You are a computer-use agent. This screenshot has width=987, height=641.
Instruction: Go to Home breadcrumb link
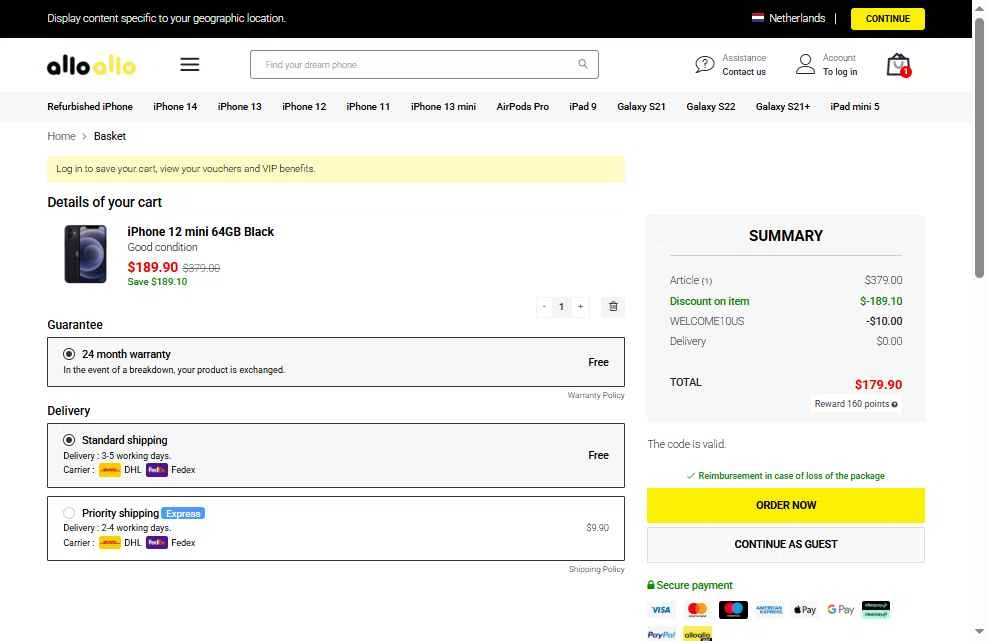[x=61, y=136]
